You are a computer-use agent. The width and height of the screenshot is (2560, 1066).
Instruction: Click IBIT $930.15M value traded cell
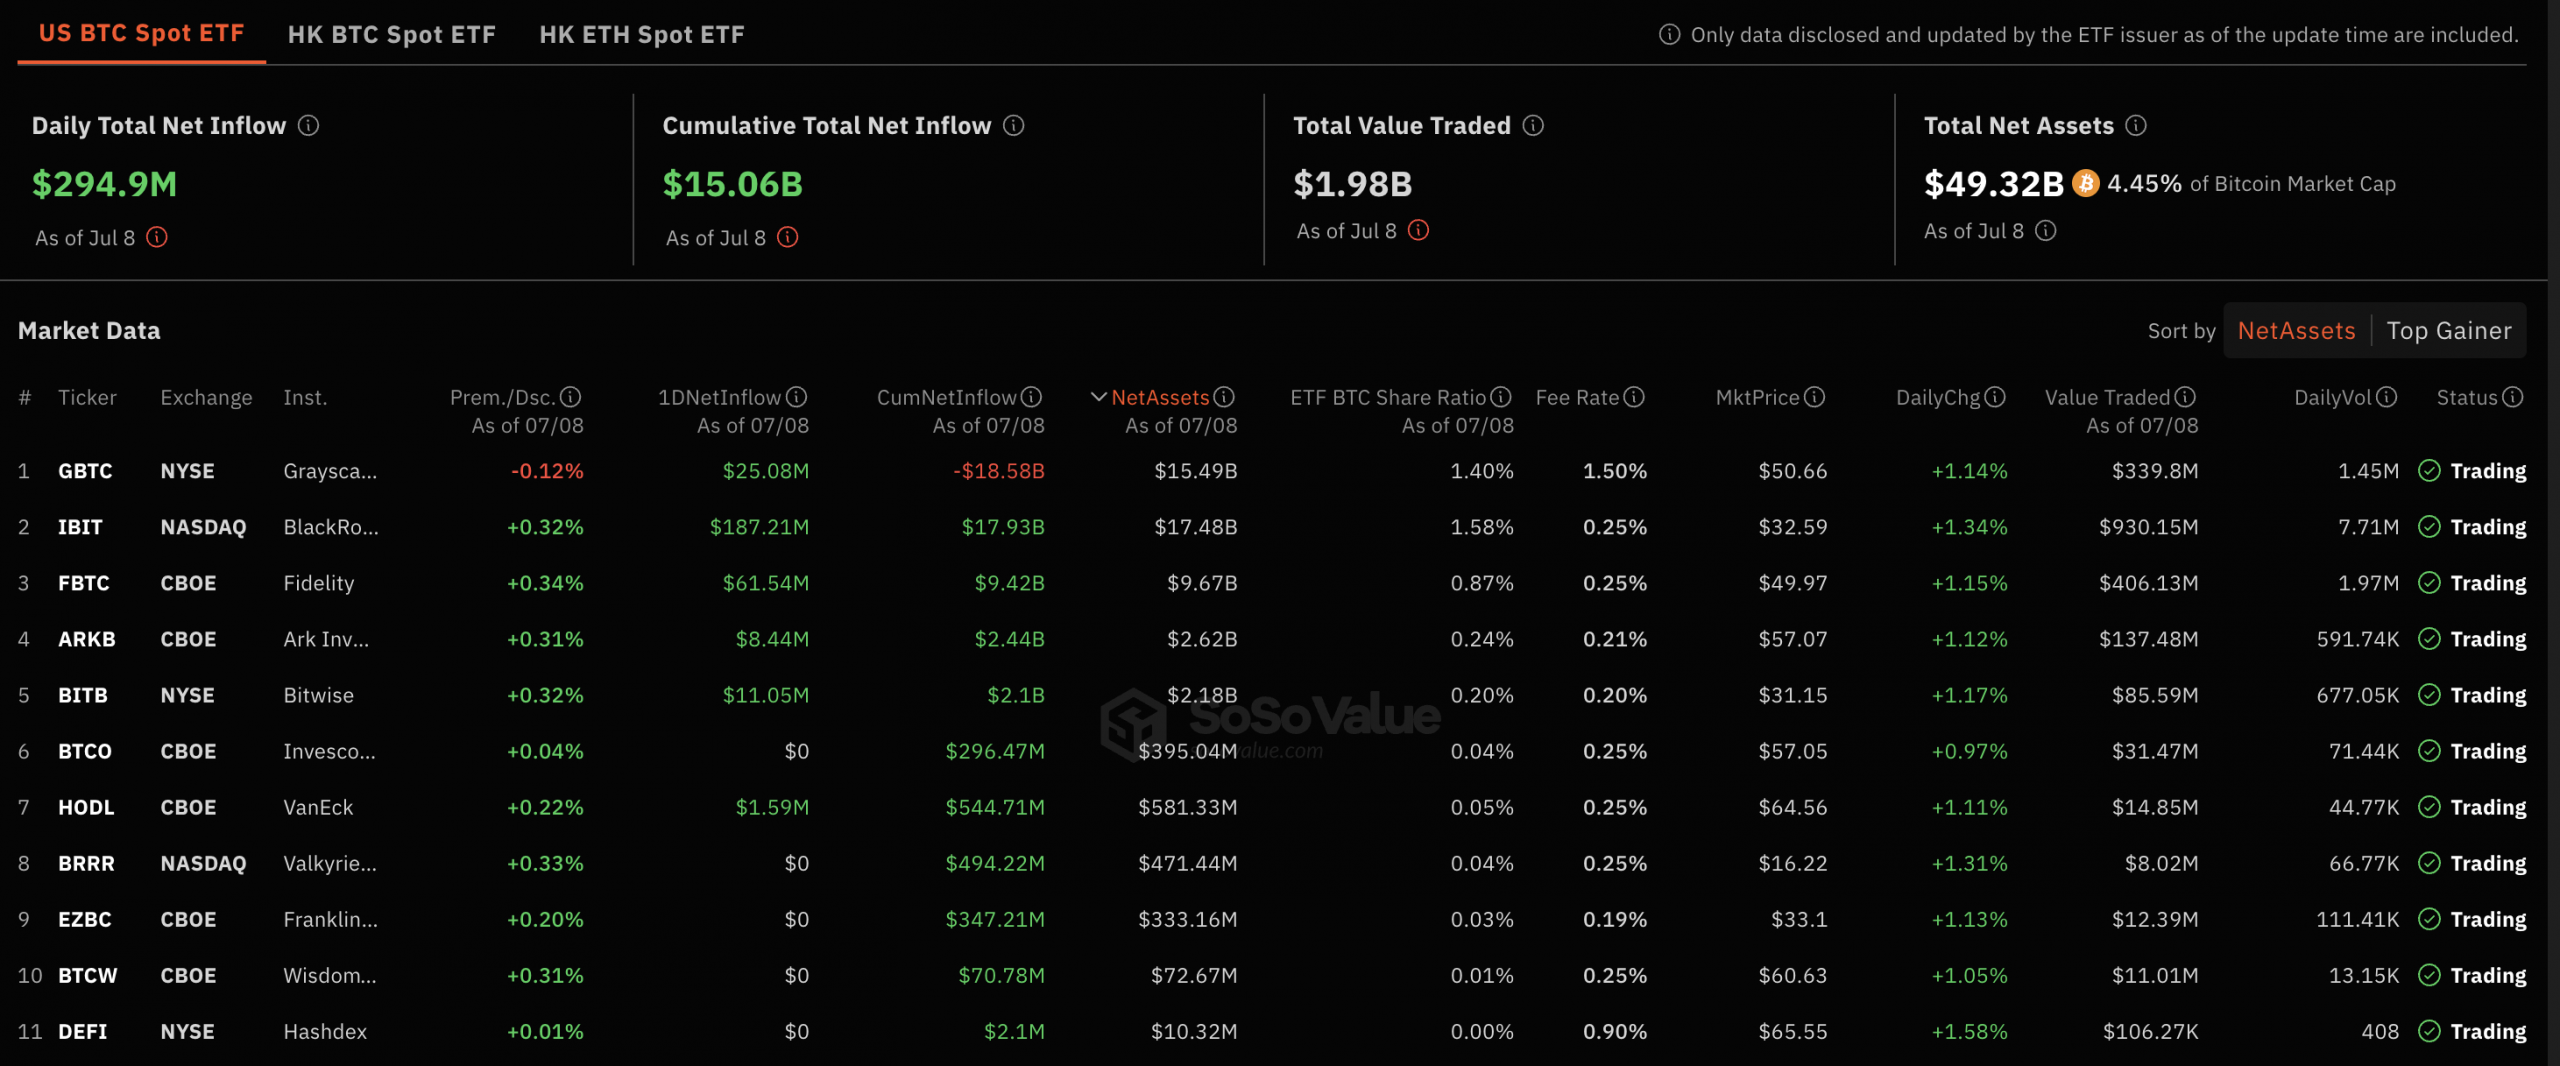coord(2149,526)
